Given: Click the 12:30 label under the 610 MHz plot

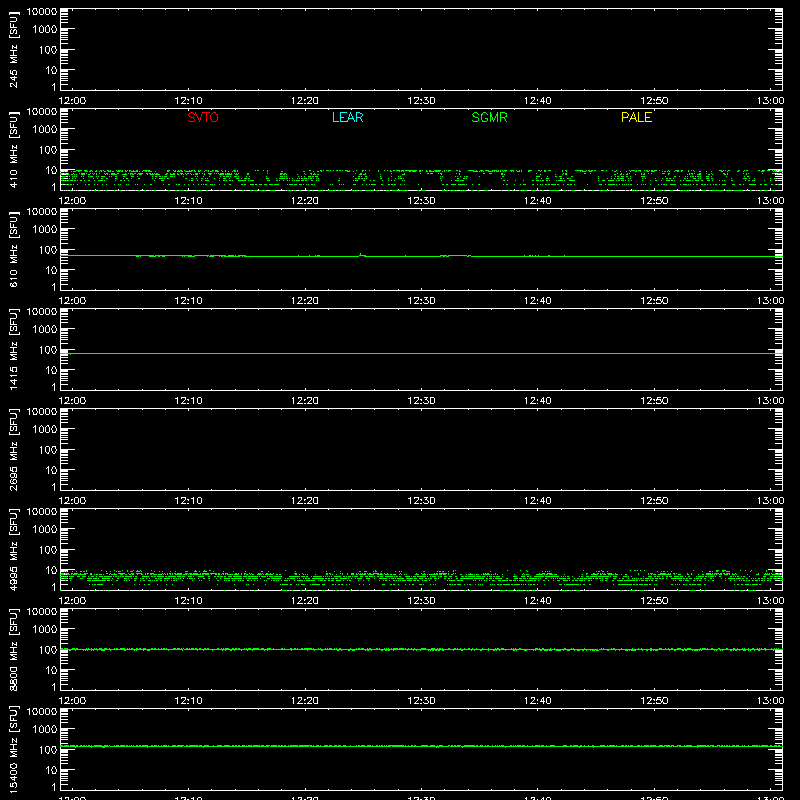Looking at the screenshot, I should [x=421, y=301].
